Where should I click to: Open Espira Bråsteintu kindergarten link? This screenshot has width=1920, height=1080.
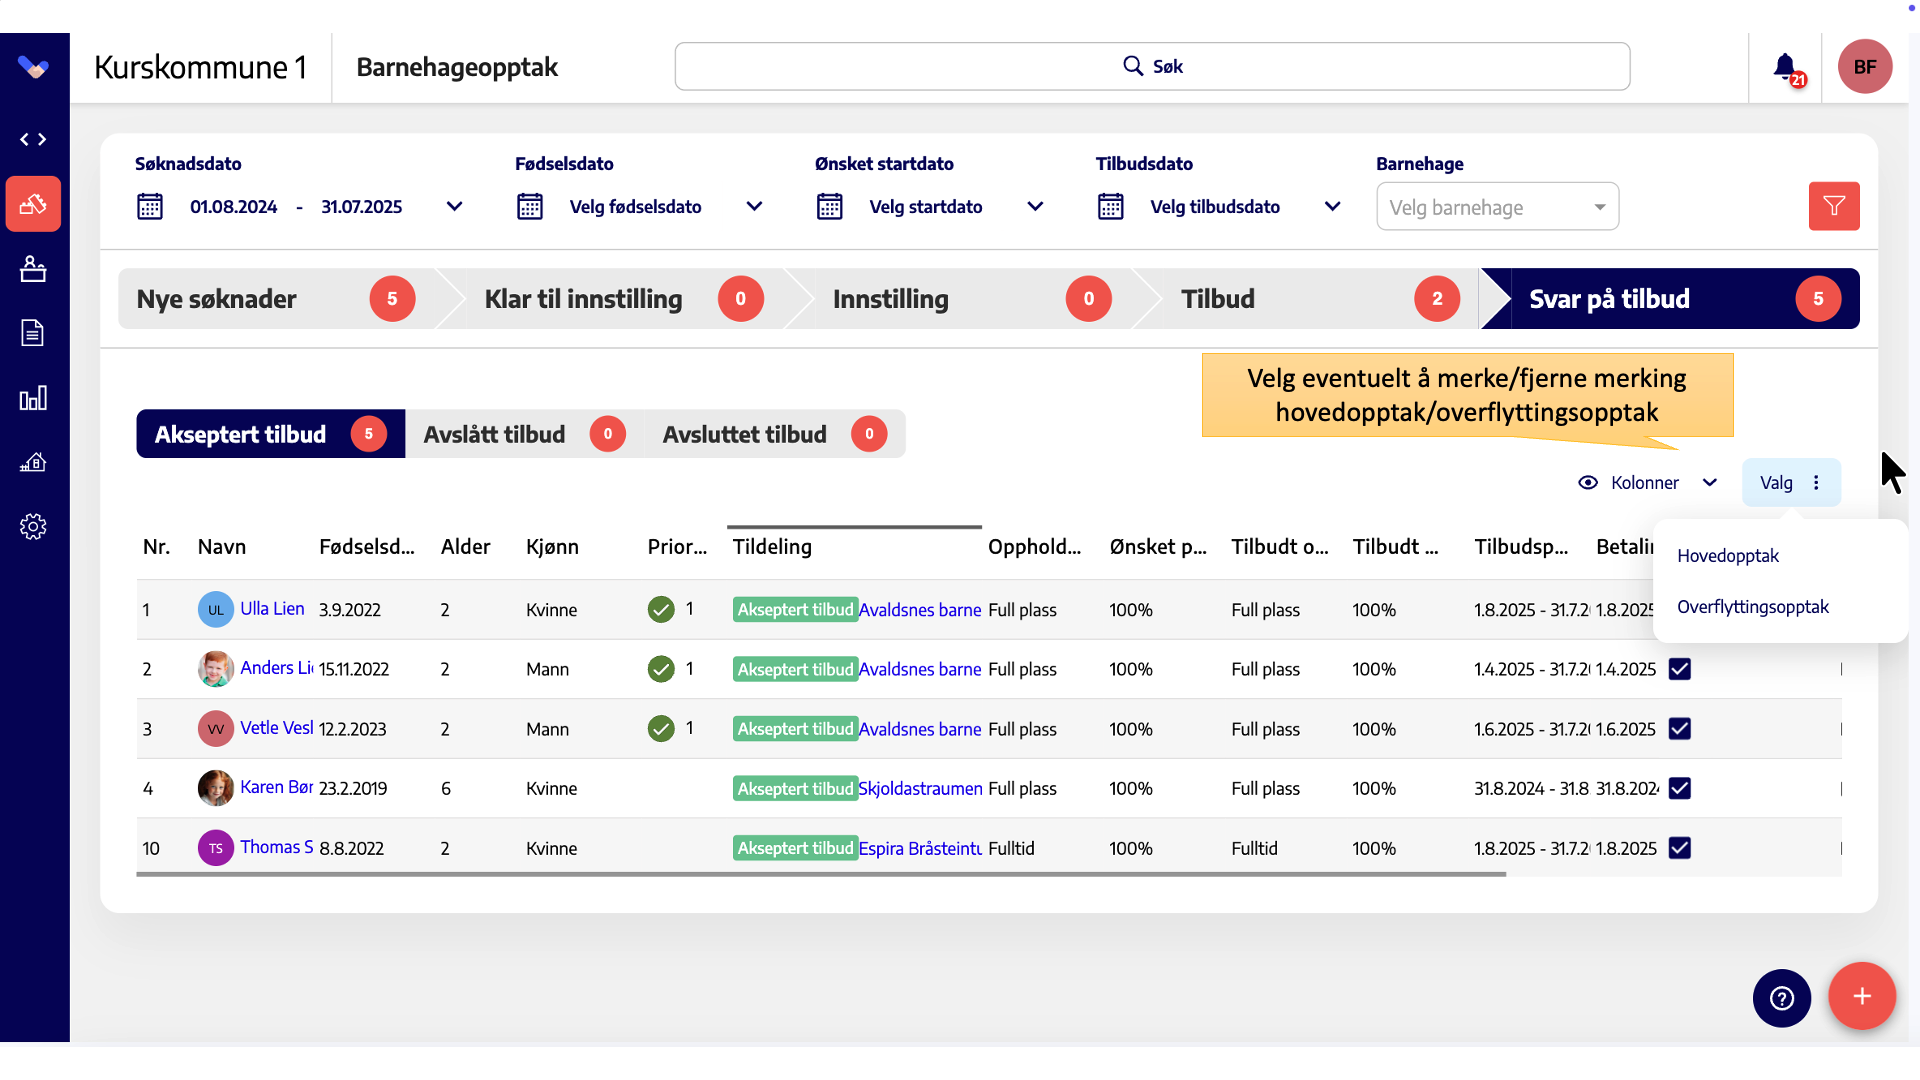pyautogui.click(x=920, y=849)
